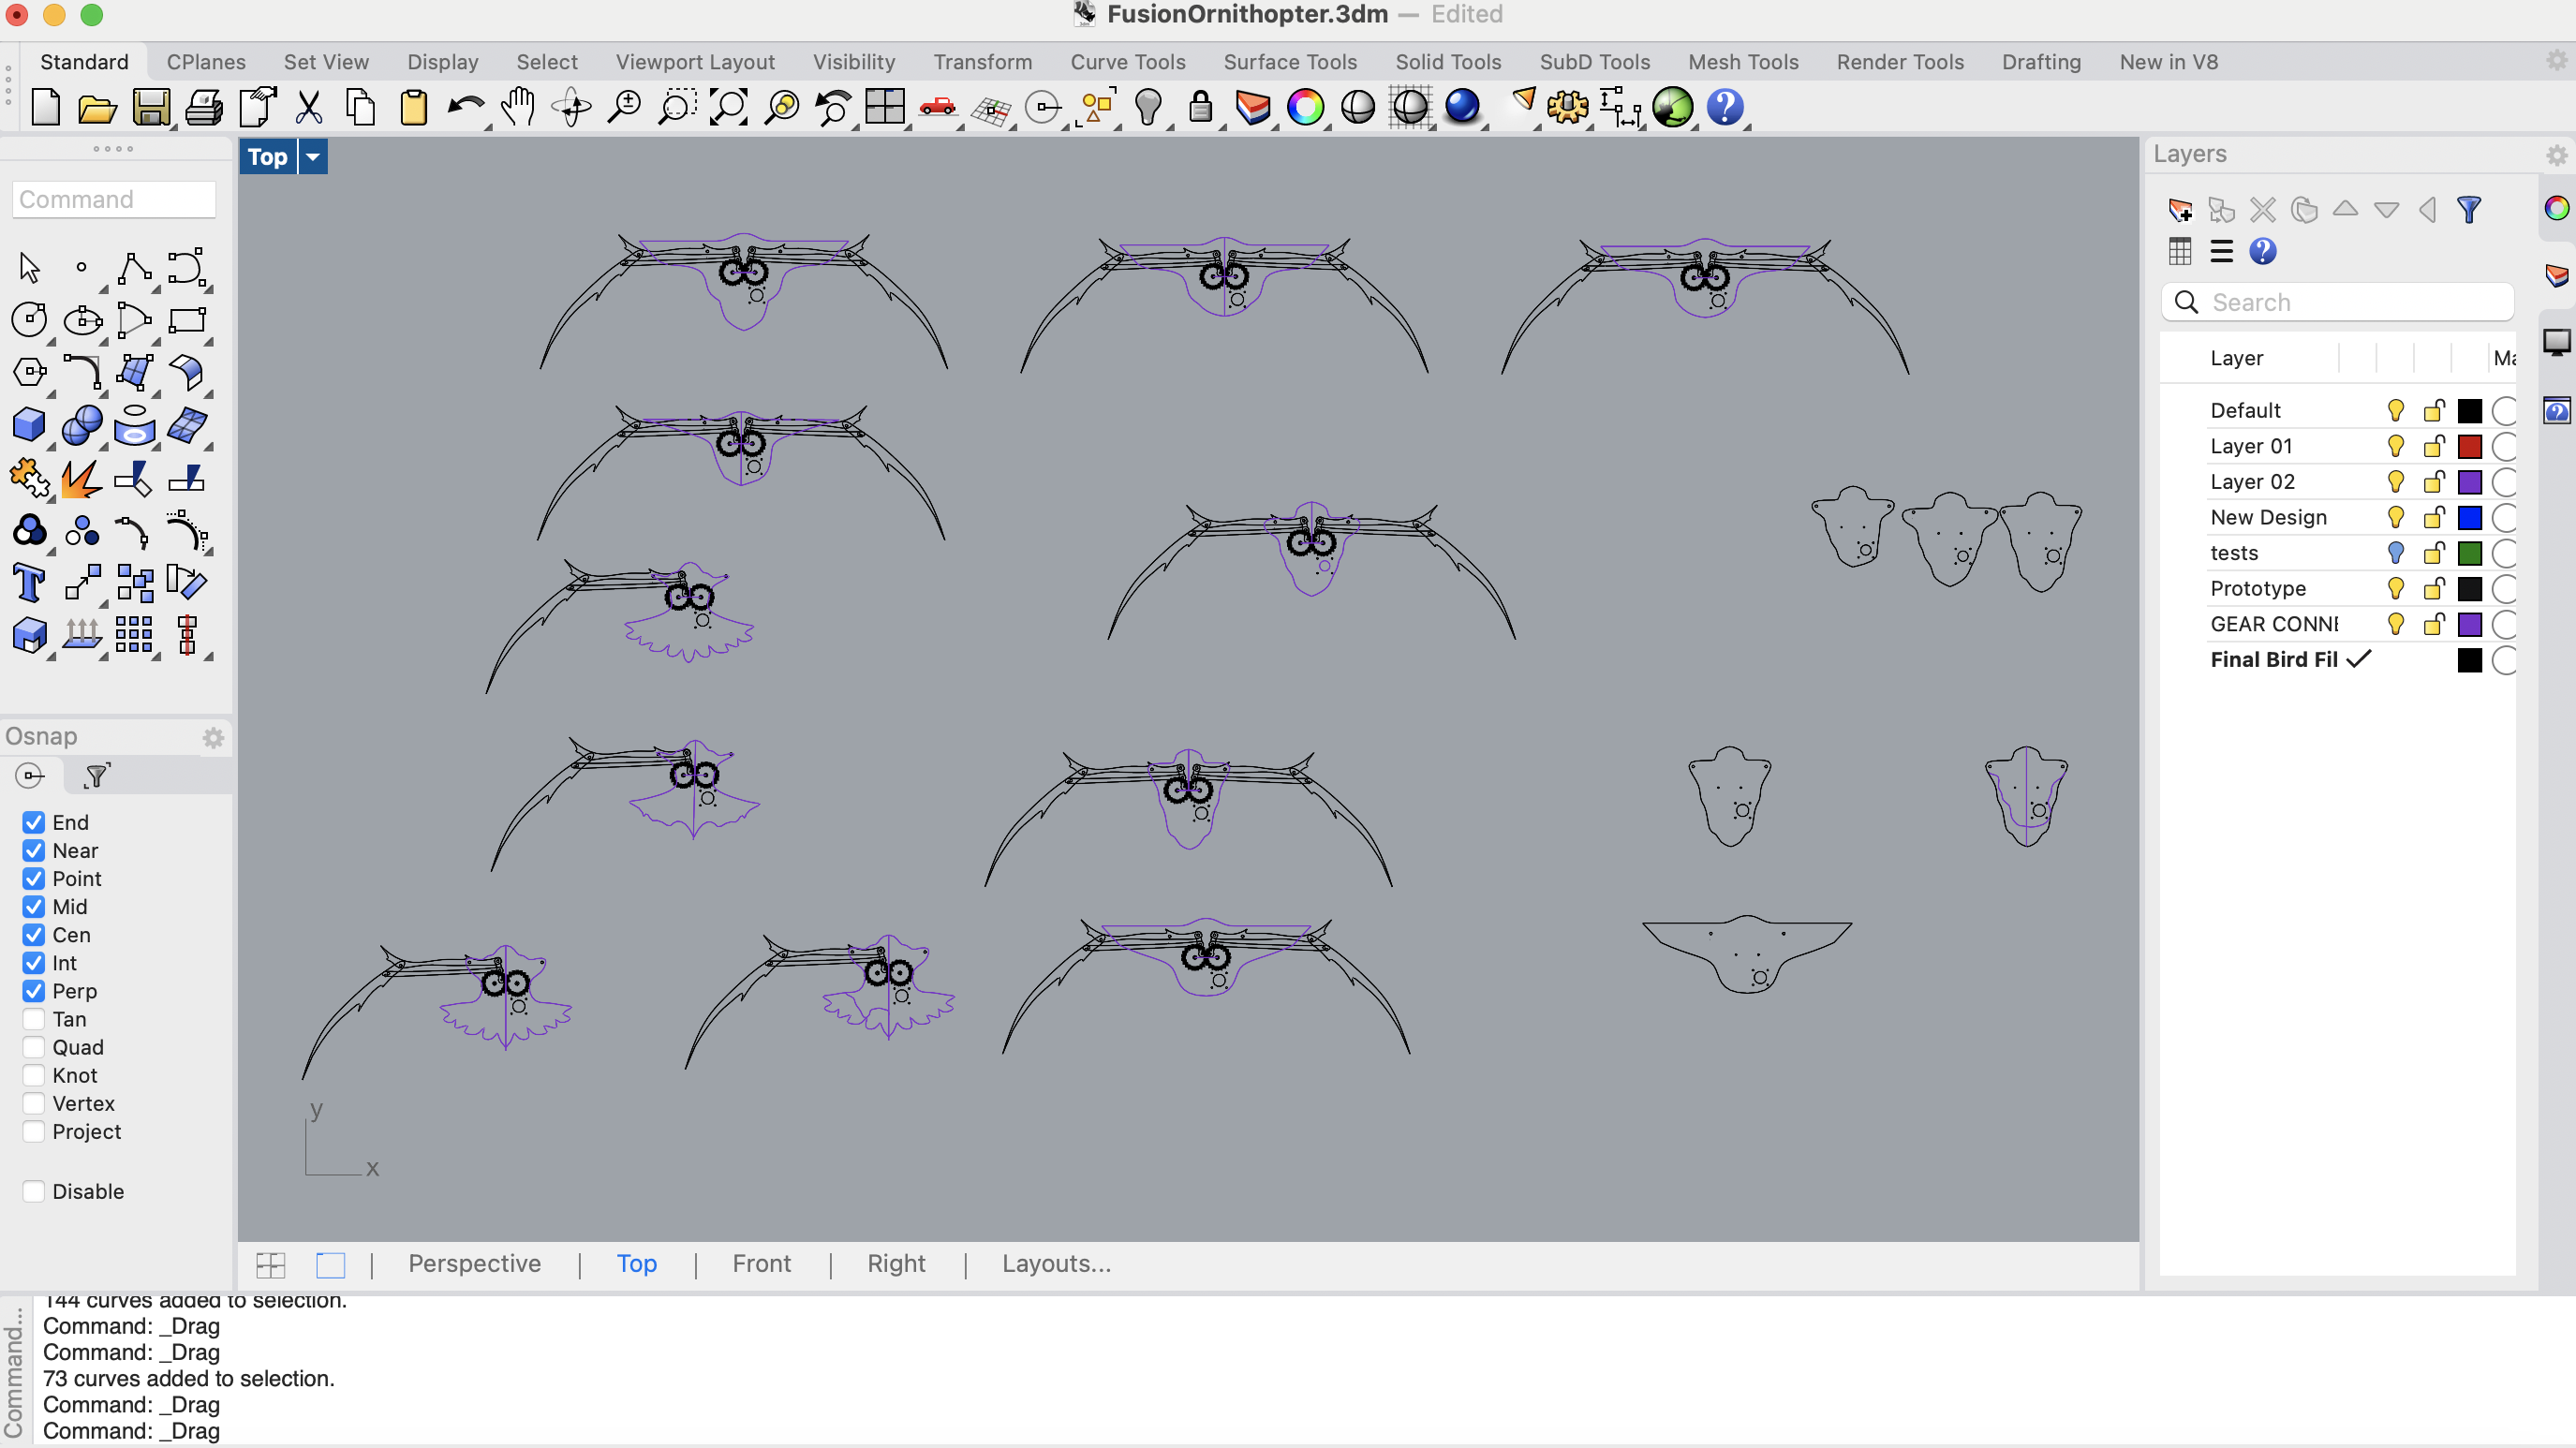Viewport: 2576px width, 1448px height.
Task: Open the Mesh Tools tab
Action: click(1743, 62)
